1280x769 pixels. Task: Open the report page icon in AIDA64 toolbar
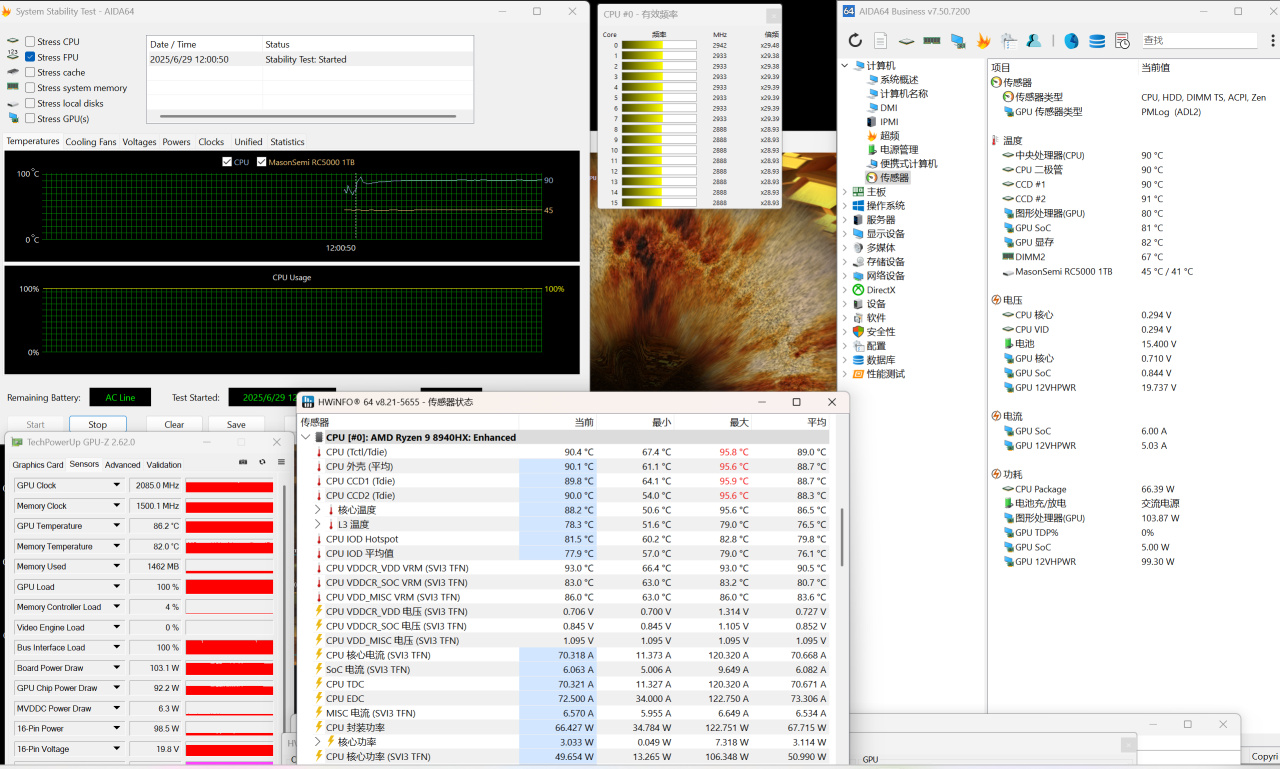[x=880, y=41]
